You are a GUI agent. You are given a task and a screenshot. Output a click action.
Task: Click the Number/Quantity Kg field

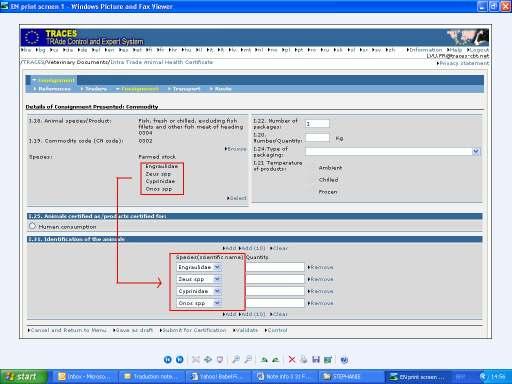coord(317,137)
